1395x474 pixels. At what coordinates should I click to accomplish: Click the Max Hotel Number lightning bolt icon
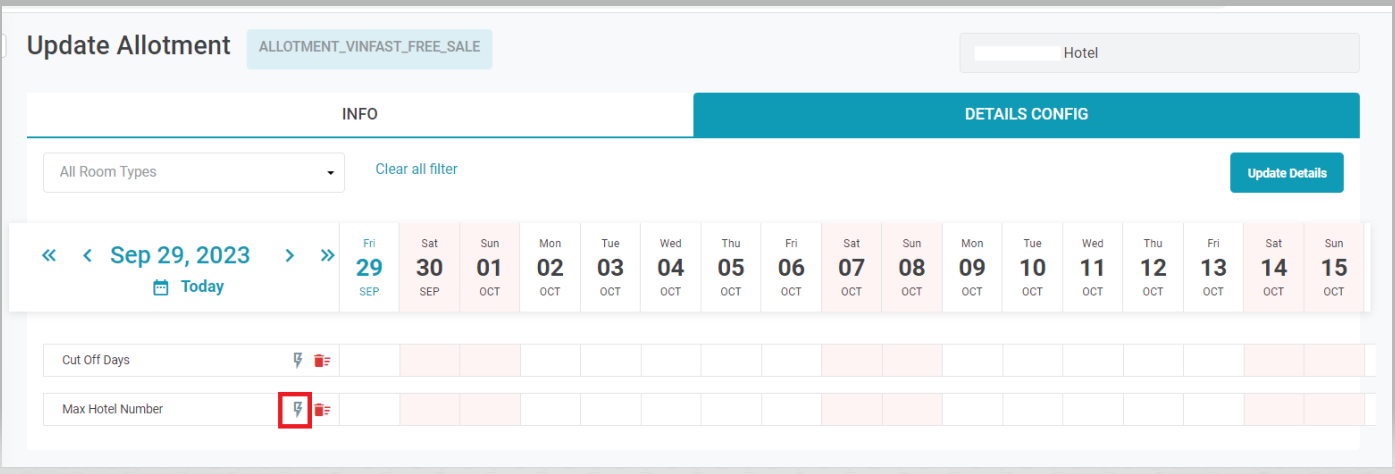[296, 409]
